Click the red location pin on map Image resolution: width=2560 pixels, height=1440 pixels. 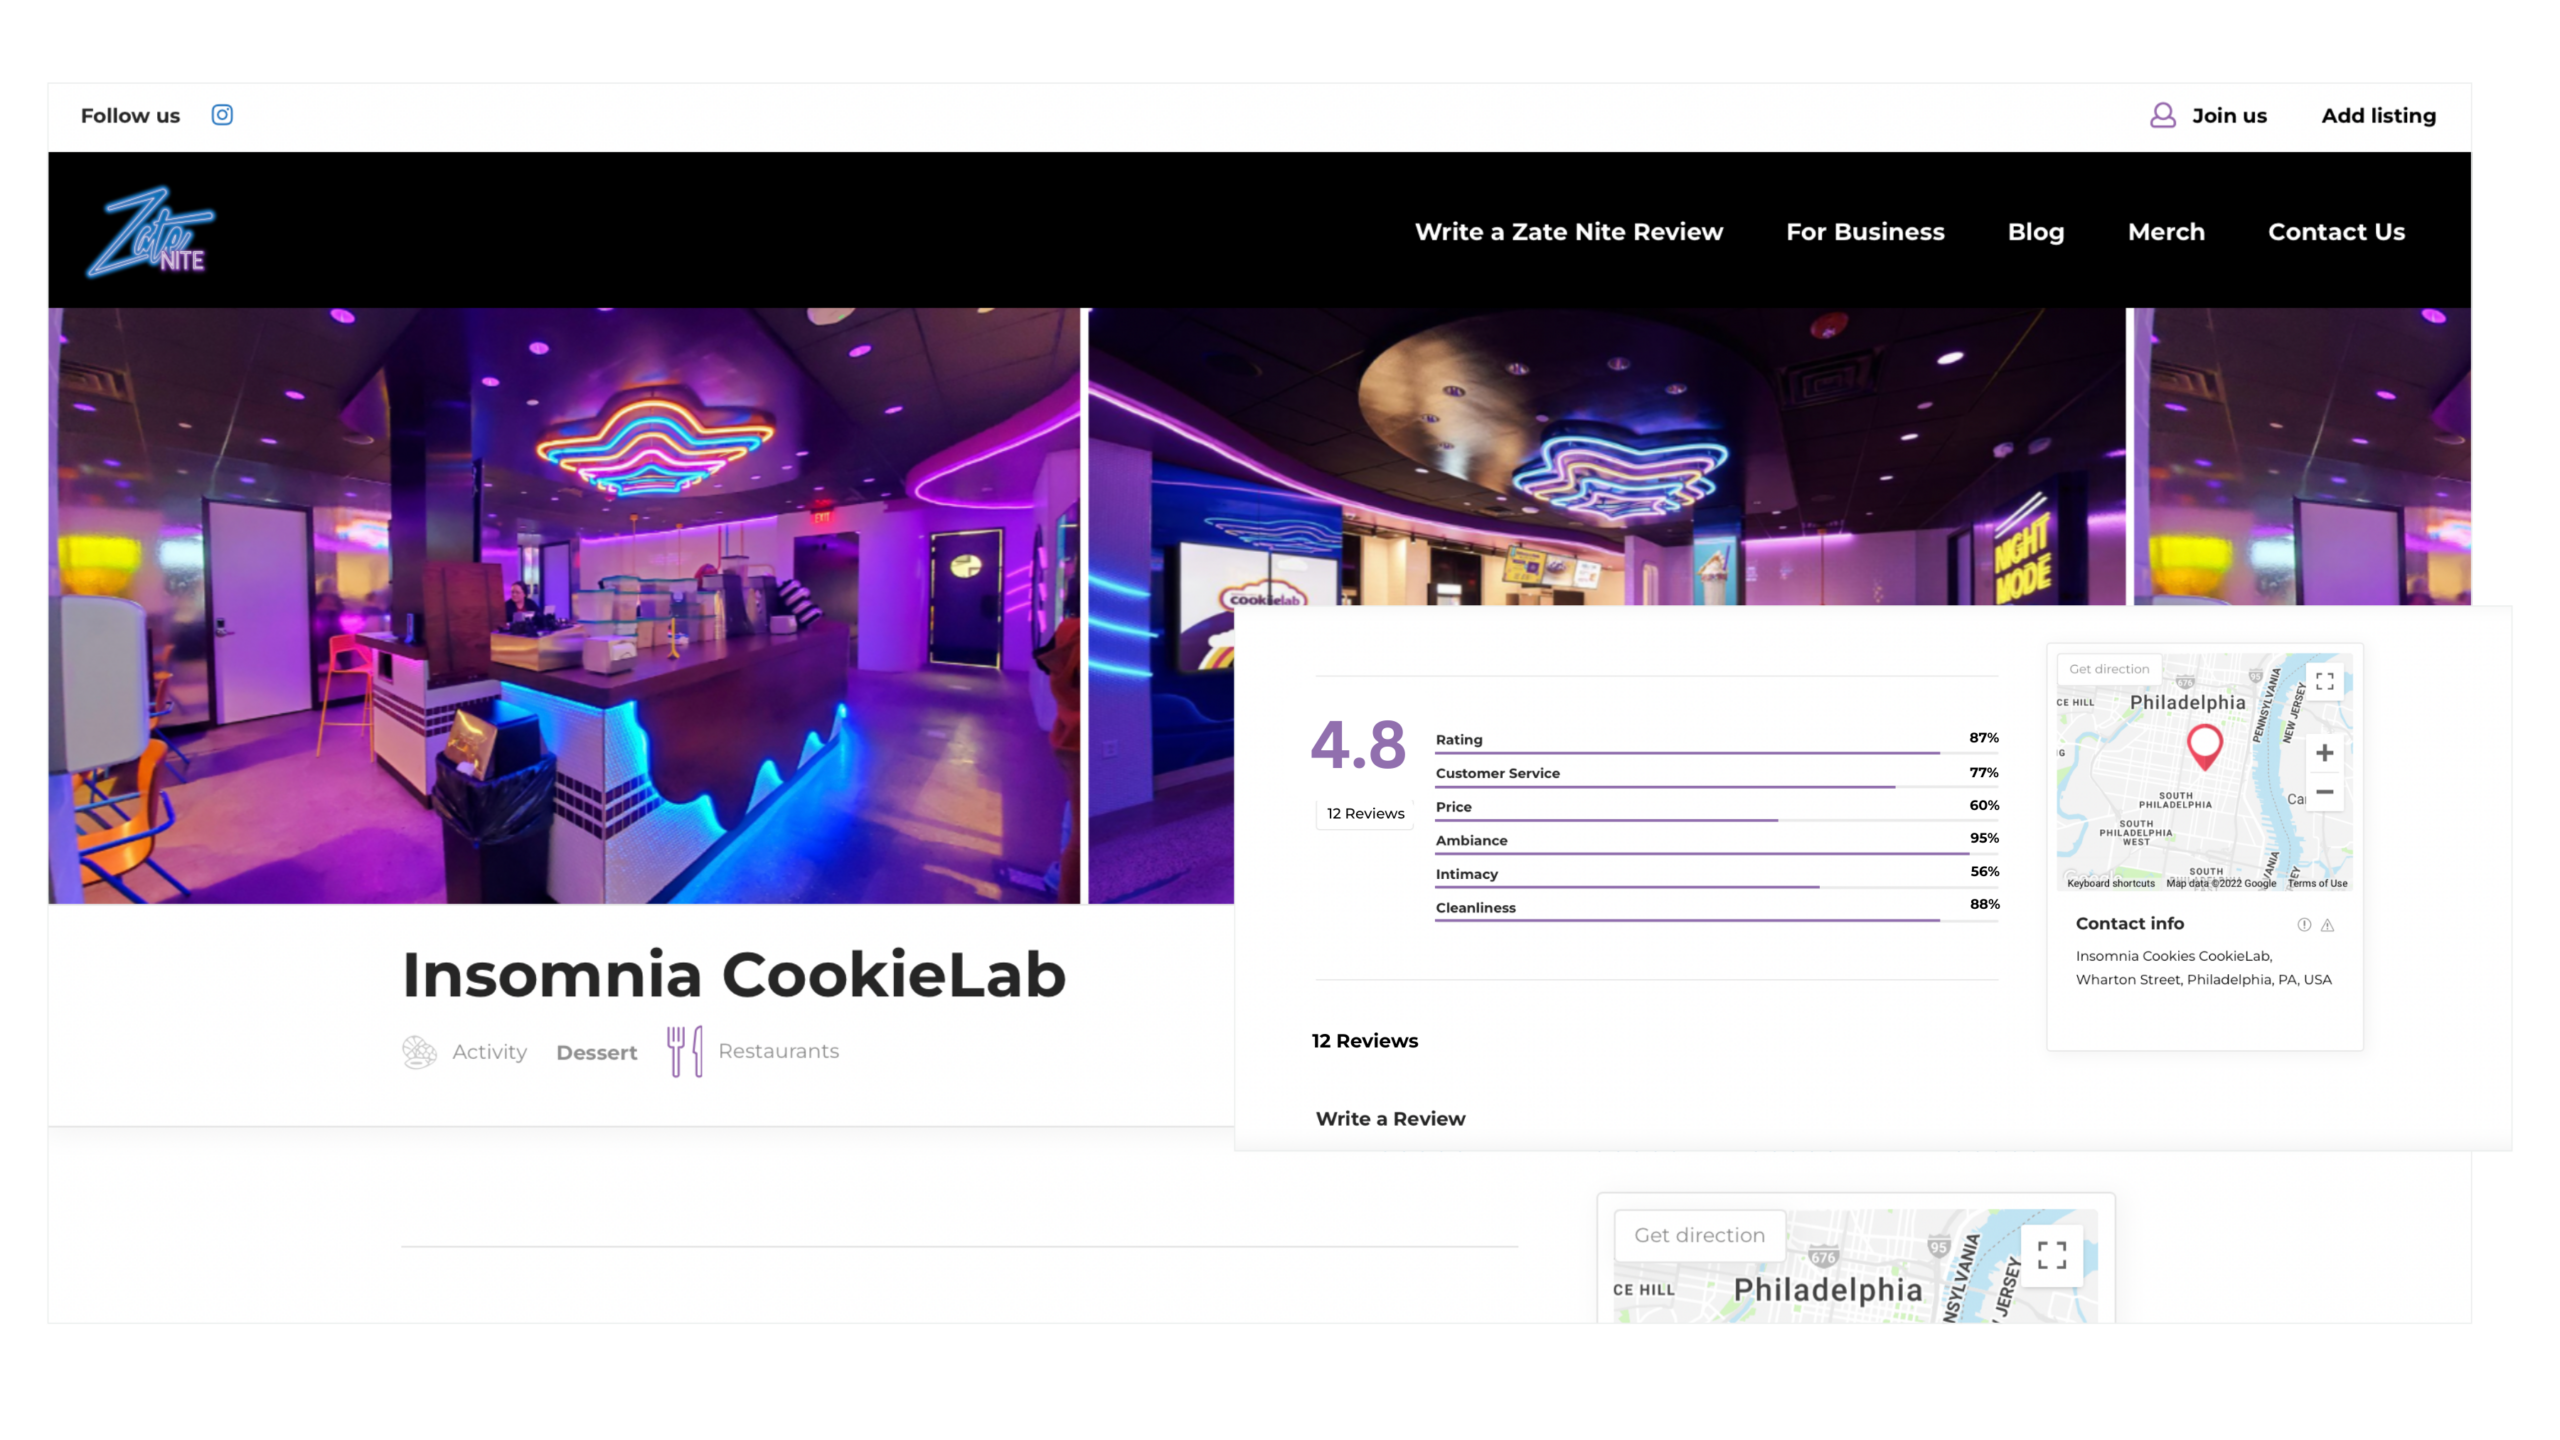[x=2205, y=746]
